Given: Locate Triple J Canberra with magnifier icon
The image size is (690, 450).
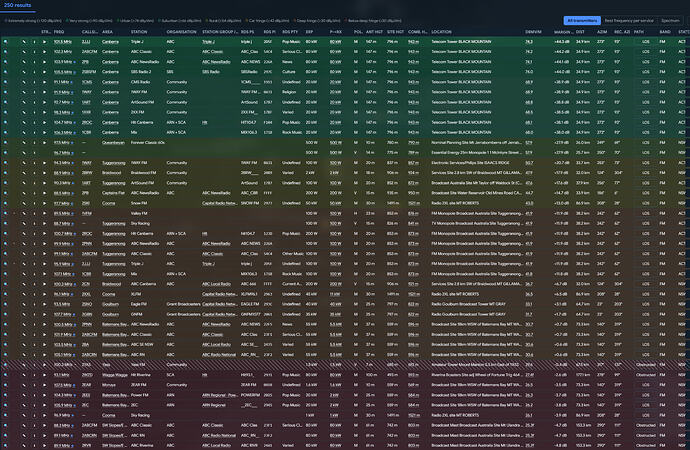Looking at the screenshot, I should [x=5, y=42].
